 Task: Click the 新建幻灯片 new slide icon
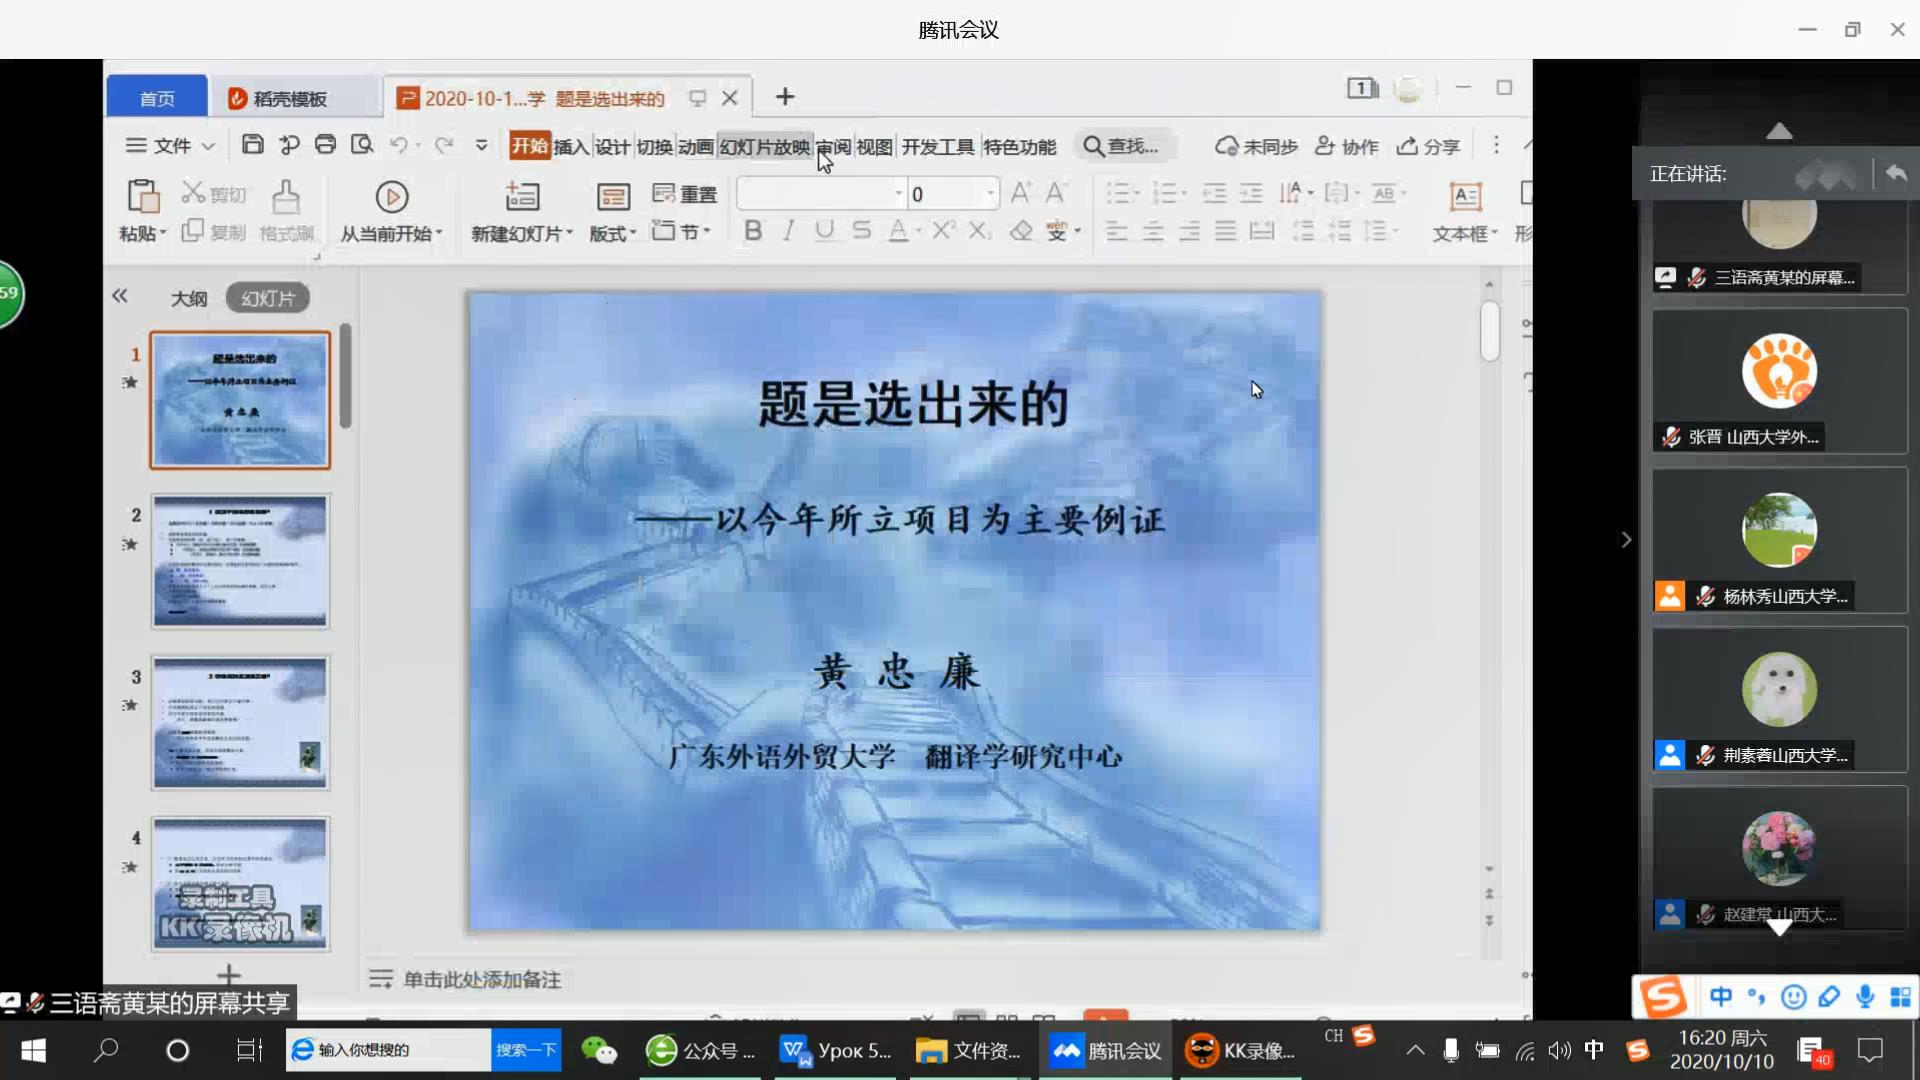pos(521,197)
